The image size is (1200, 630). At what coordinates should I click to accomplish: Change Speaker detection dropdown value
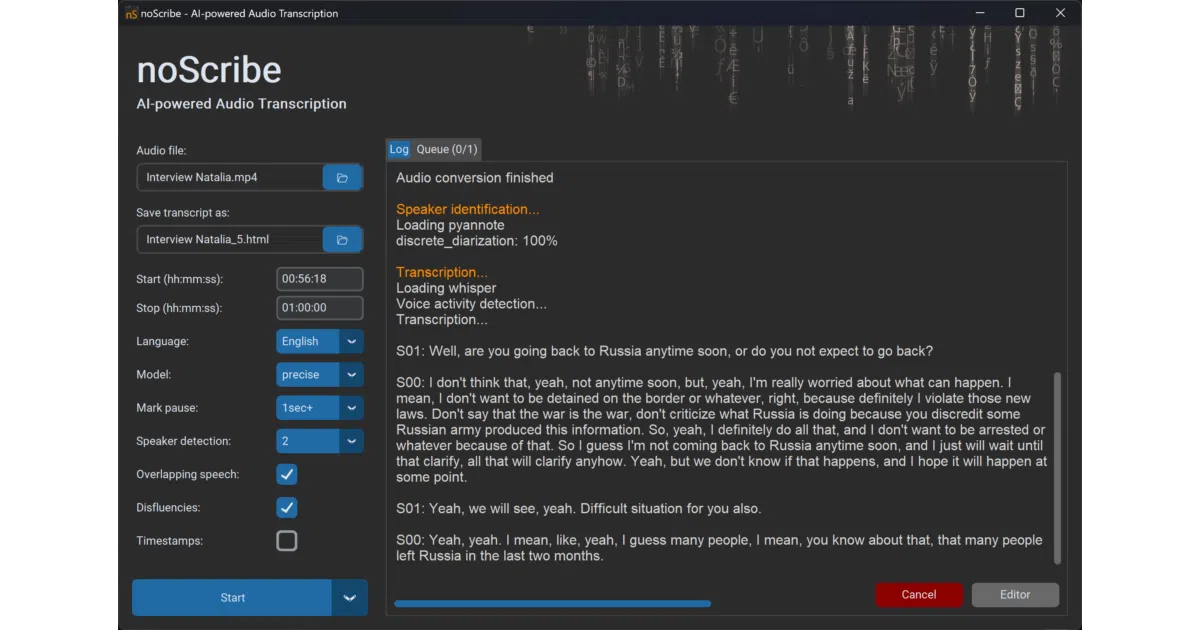(x=320, y=441)
